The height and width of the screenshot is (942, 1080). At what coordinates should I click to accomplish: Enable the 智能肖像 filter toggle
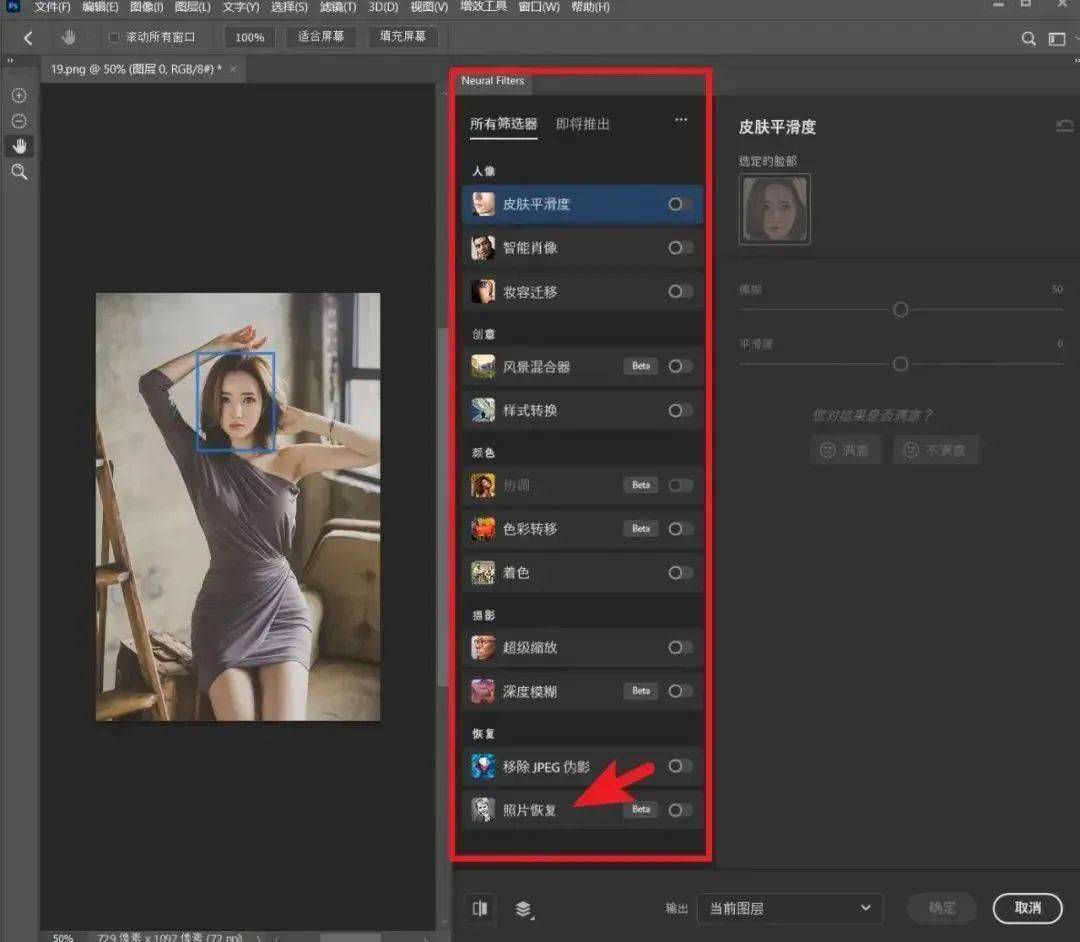pyautogui.click(x=681, y=248)
